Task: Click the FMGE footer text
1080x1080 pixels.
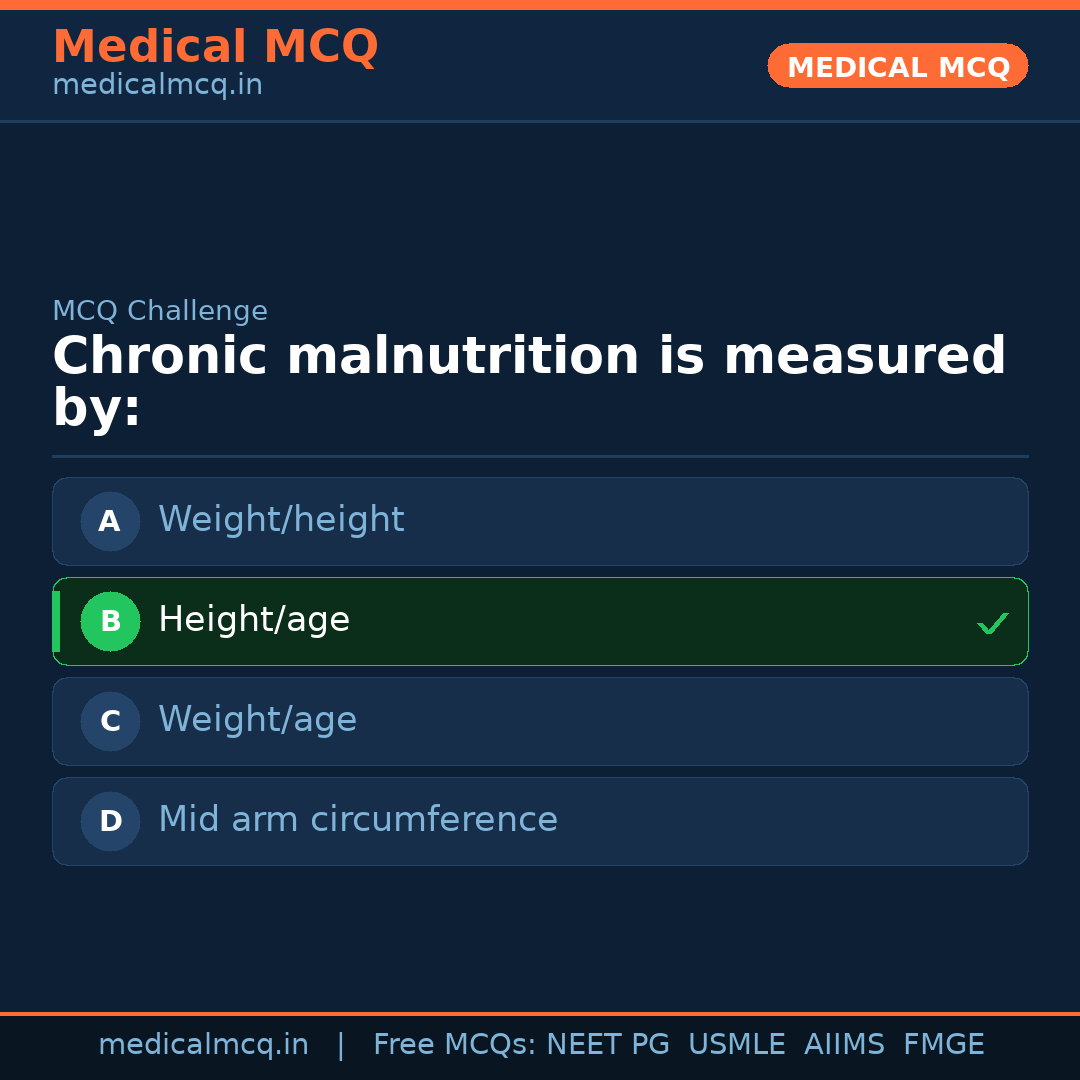Action: pyautogui.click(x=943, y=1045)
